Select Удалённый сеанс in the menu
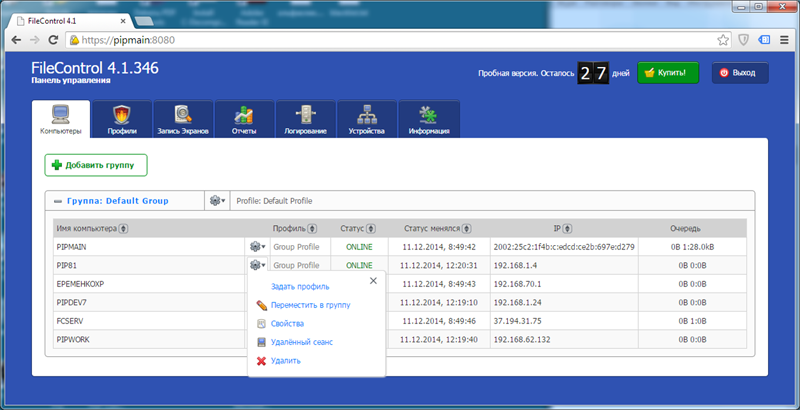This screenshot has width=800, height=410. (x=301, y=342)
